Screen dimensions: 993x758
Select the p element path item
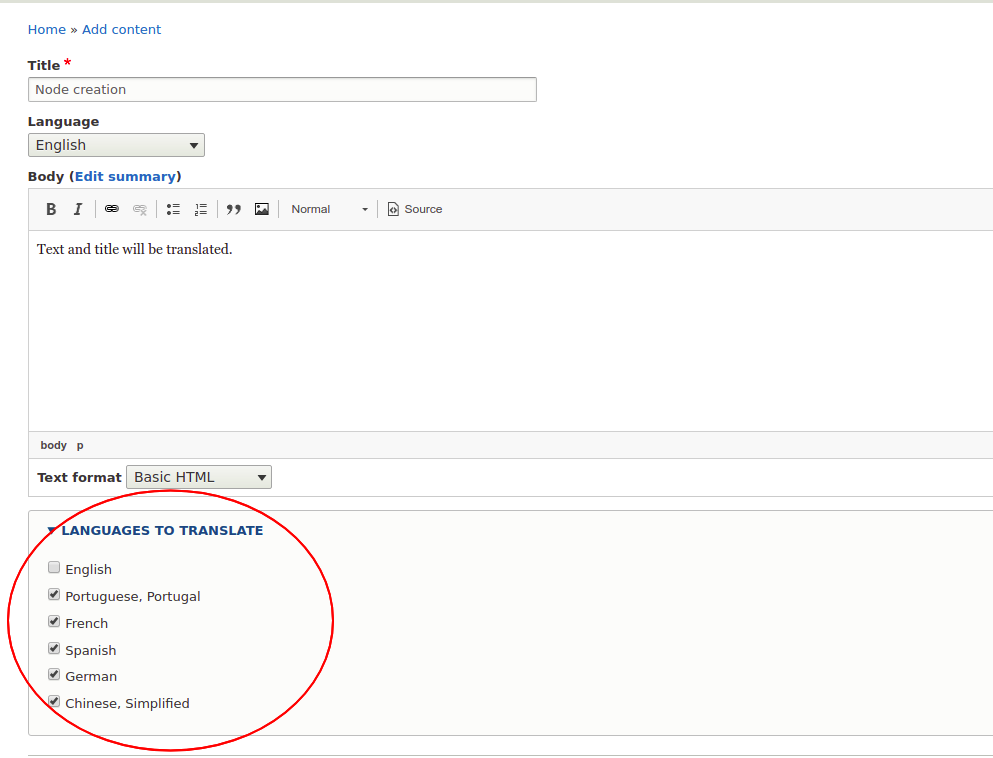coord(80,445)
